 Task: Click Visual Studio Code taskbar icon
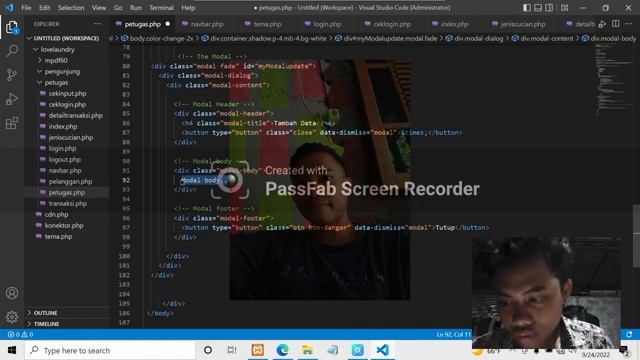point(382,350)
